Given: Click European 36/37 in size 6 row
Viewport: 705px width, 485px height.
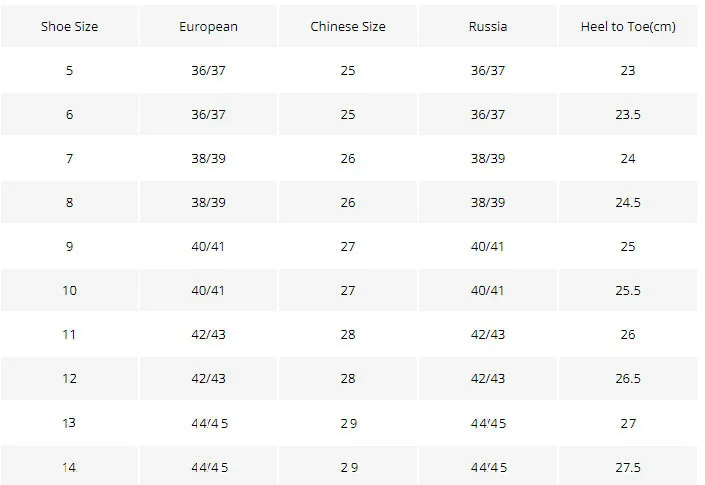Looking at the screenshot, I should click(208, 115).
